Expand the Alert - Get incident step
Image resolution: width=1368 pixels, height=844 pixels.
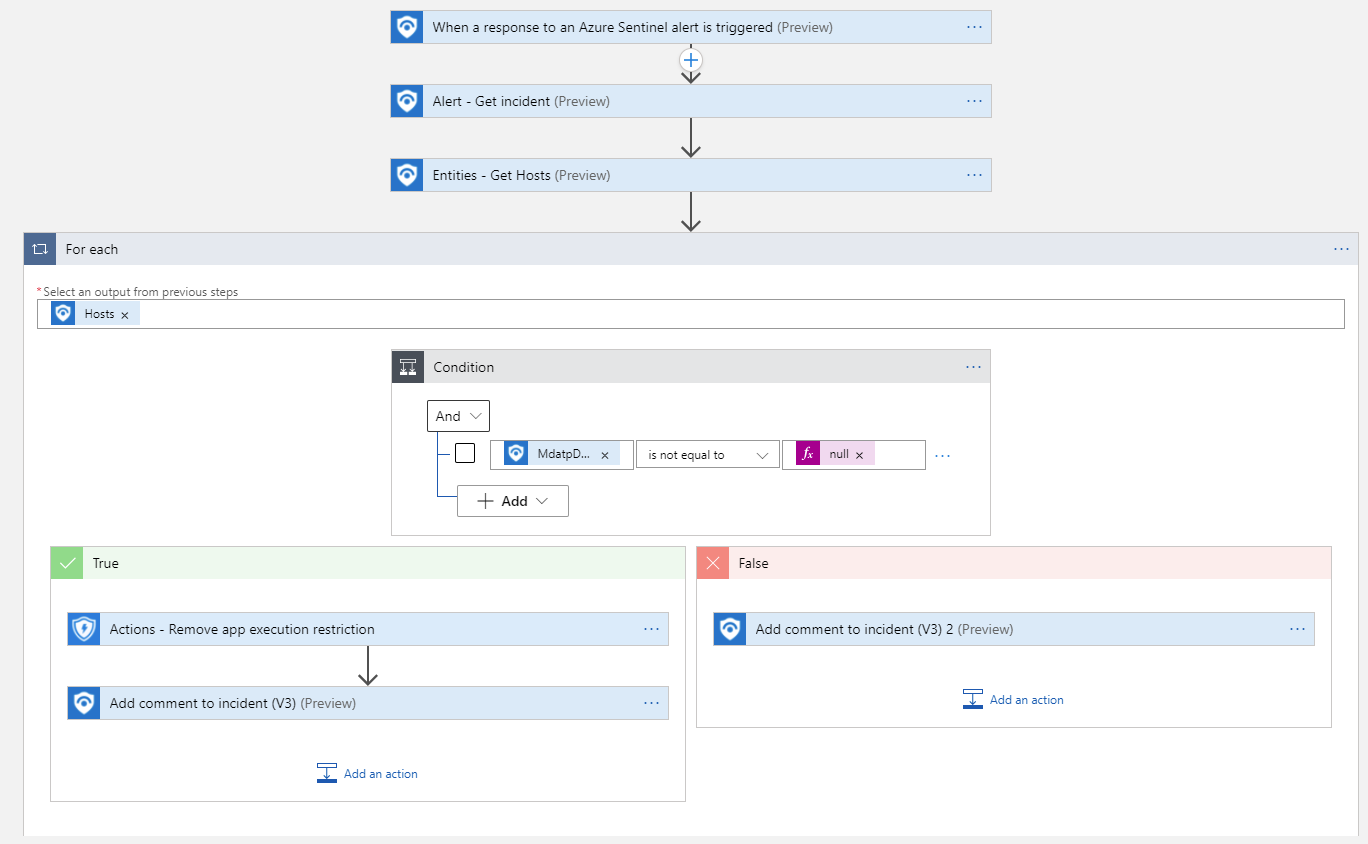(691, 101)
